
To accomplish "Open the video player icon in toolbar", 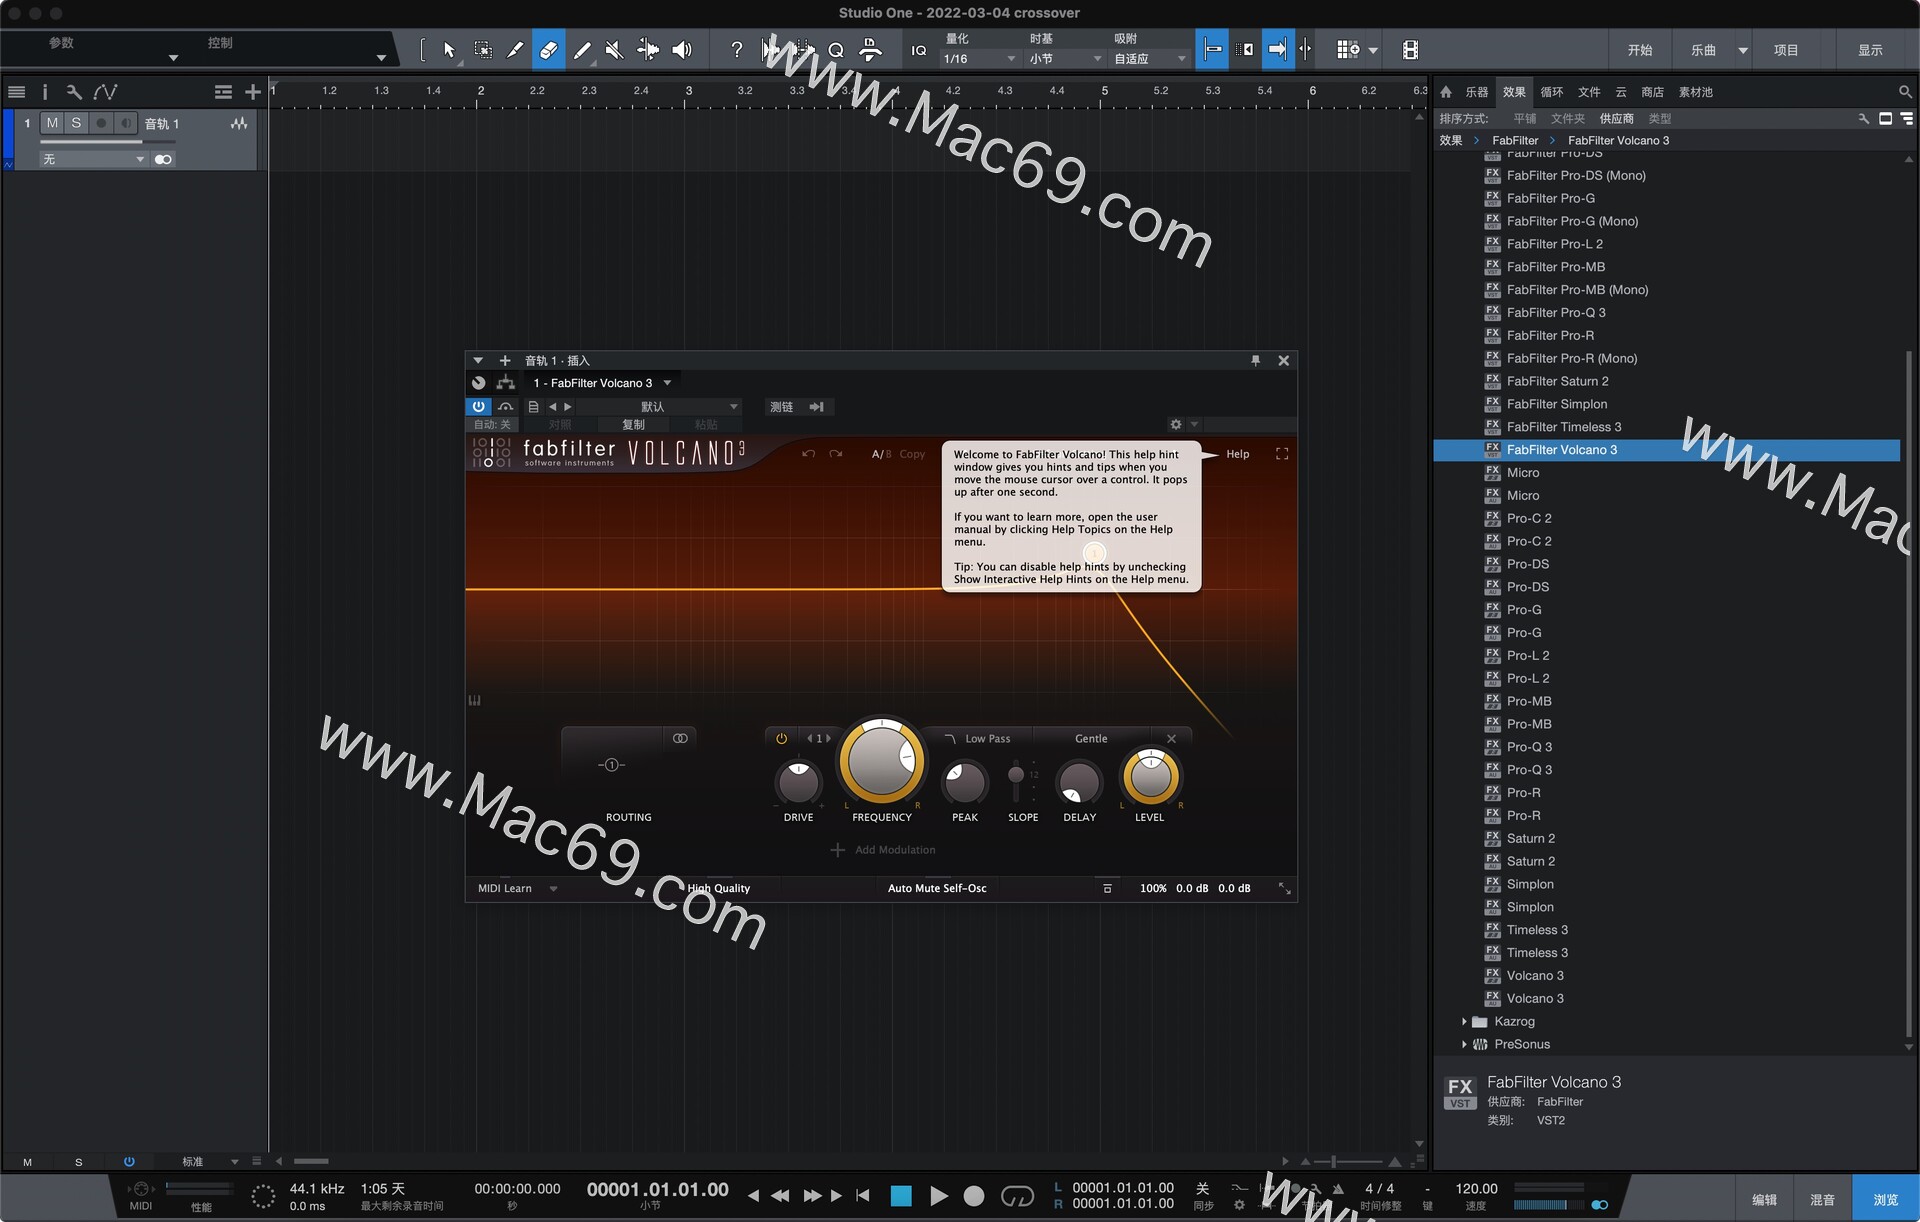I will pos(1410,50).
